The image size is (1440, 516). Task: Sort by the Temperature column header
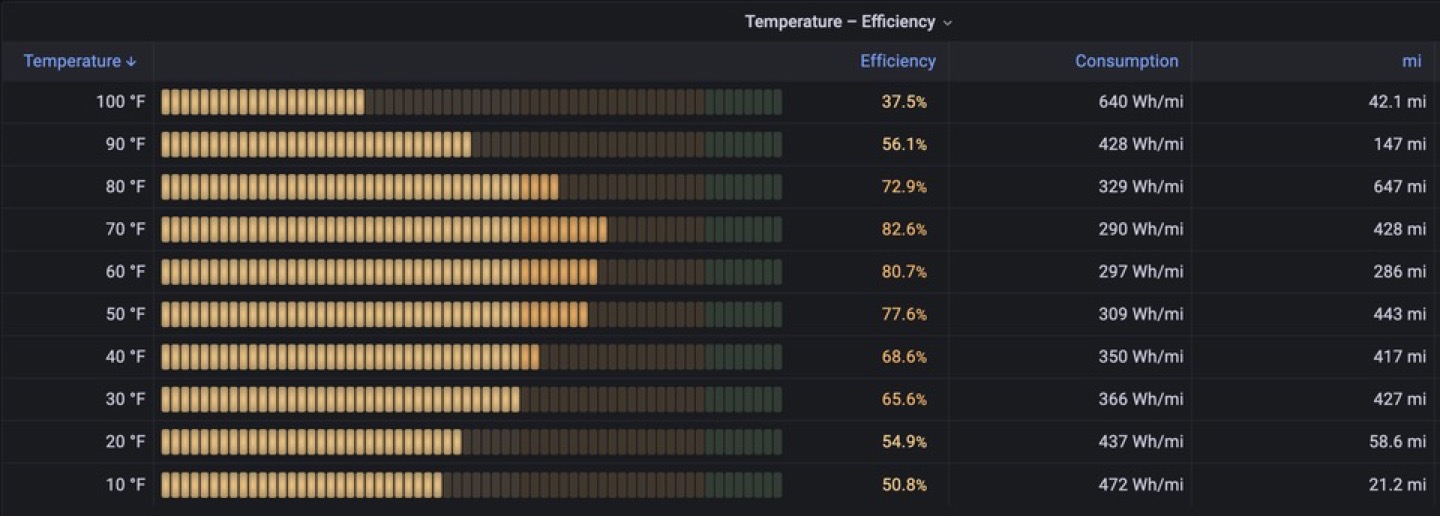point(72,61)
